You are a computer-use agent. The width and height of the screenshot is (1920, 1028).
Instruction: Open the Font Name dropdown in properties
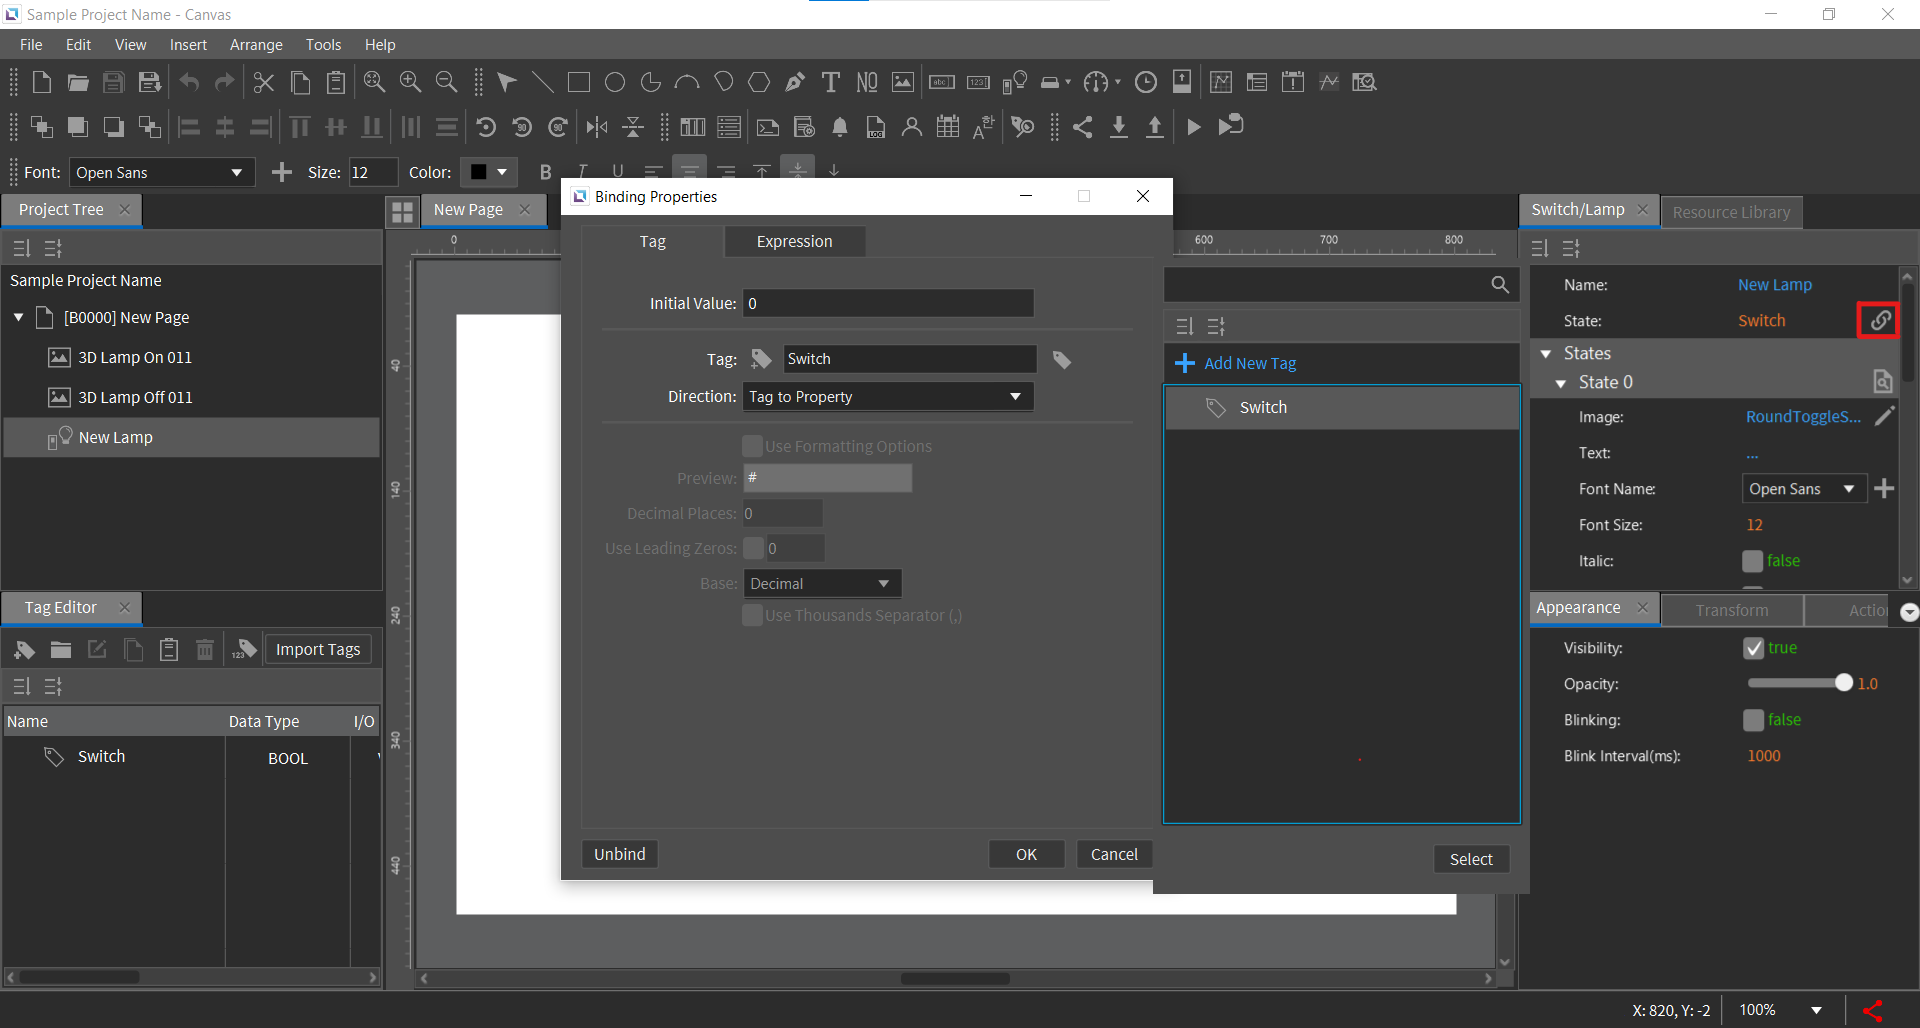(x=1803, y=489)
